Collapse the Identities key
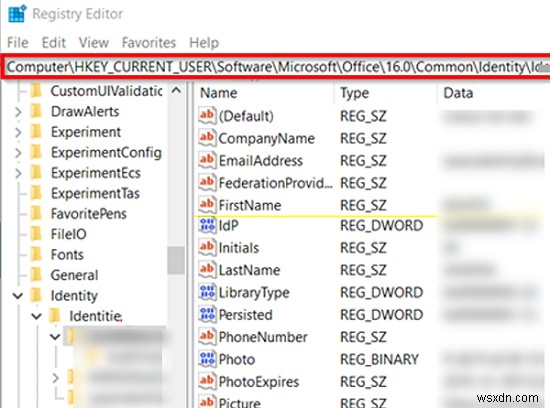 coord(36,316)
